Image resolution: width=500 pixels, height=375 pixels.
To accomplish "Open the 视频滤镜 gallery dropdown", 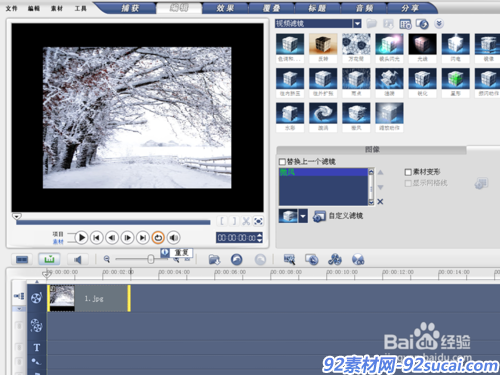I will [357, 24].
